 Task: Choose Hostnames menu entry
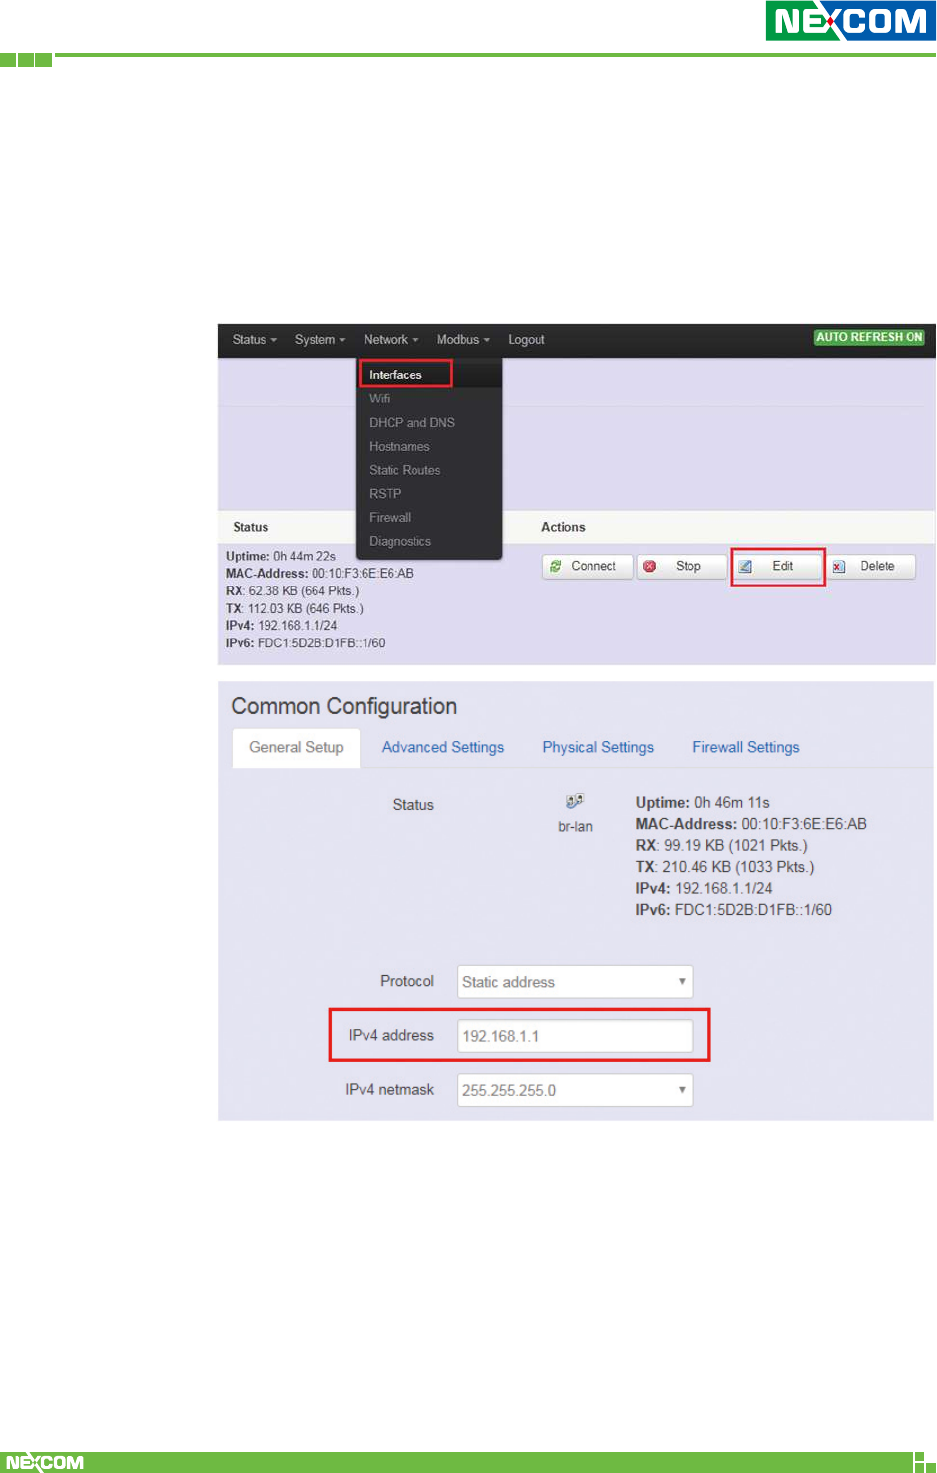[x=399, y=447]
